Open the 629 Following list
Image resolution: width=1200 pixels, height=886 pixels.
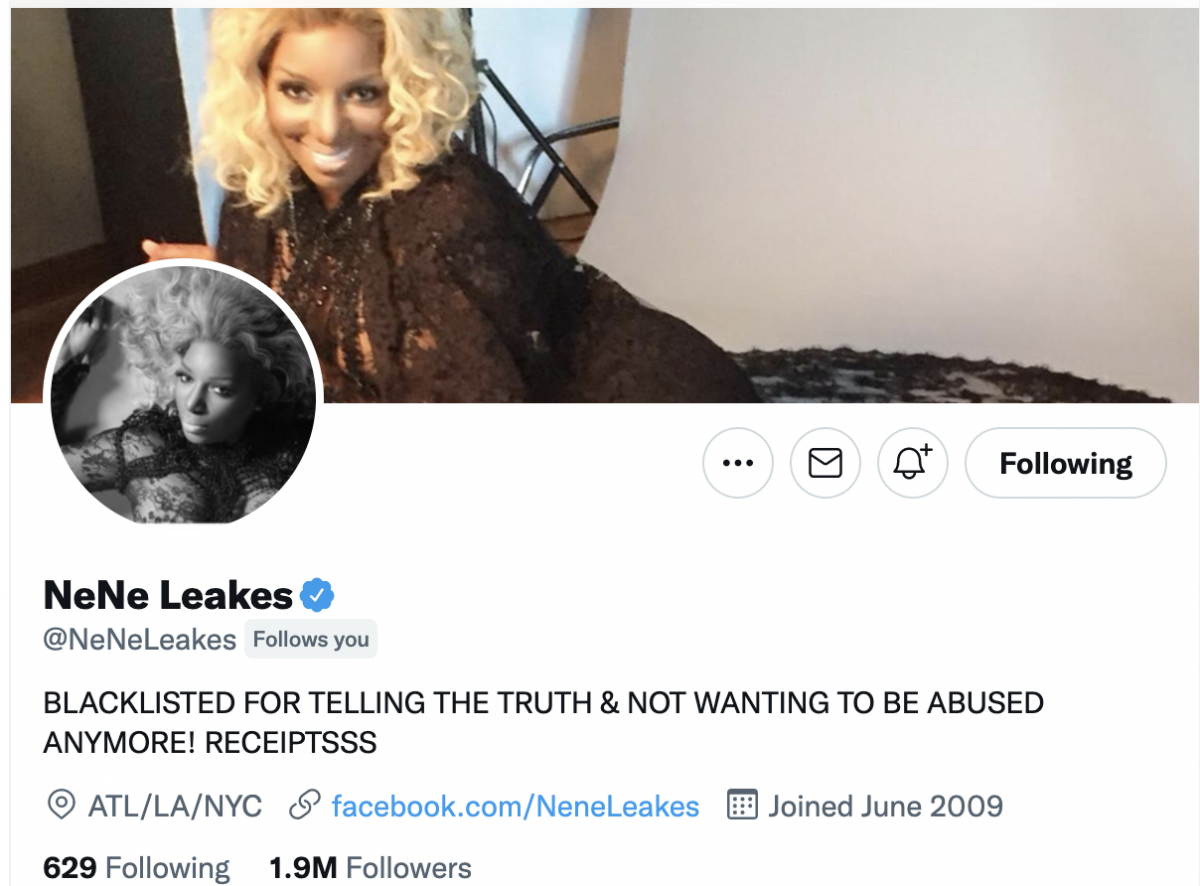click(x=137, y=868)
